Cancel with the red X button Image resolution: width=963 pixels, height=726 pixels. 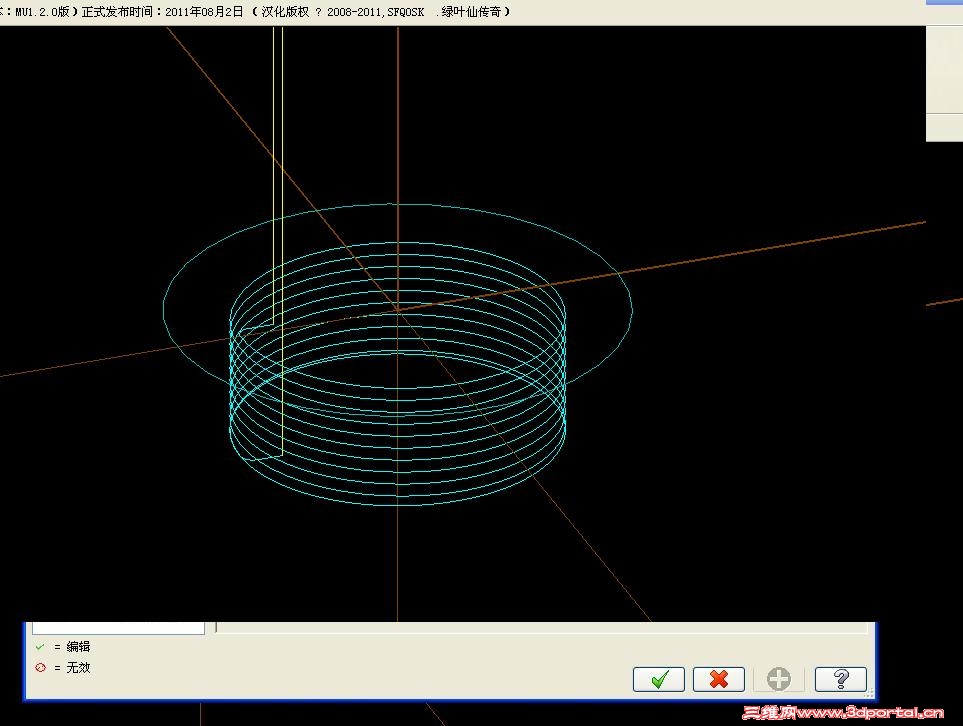tap(719, 679)
